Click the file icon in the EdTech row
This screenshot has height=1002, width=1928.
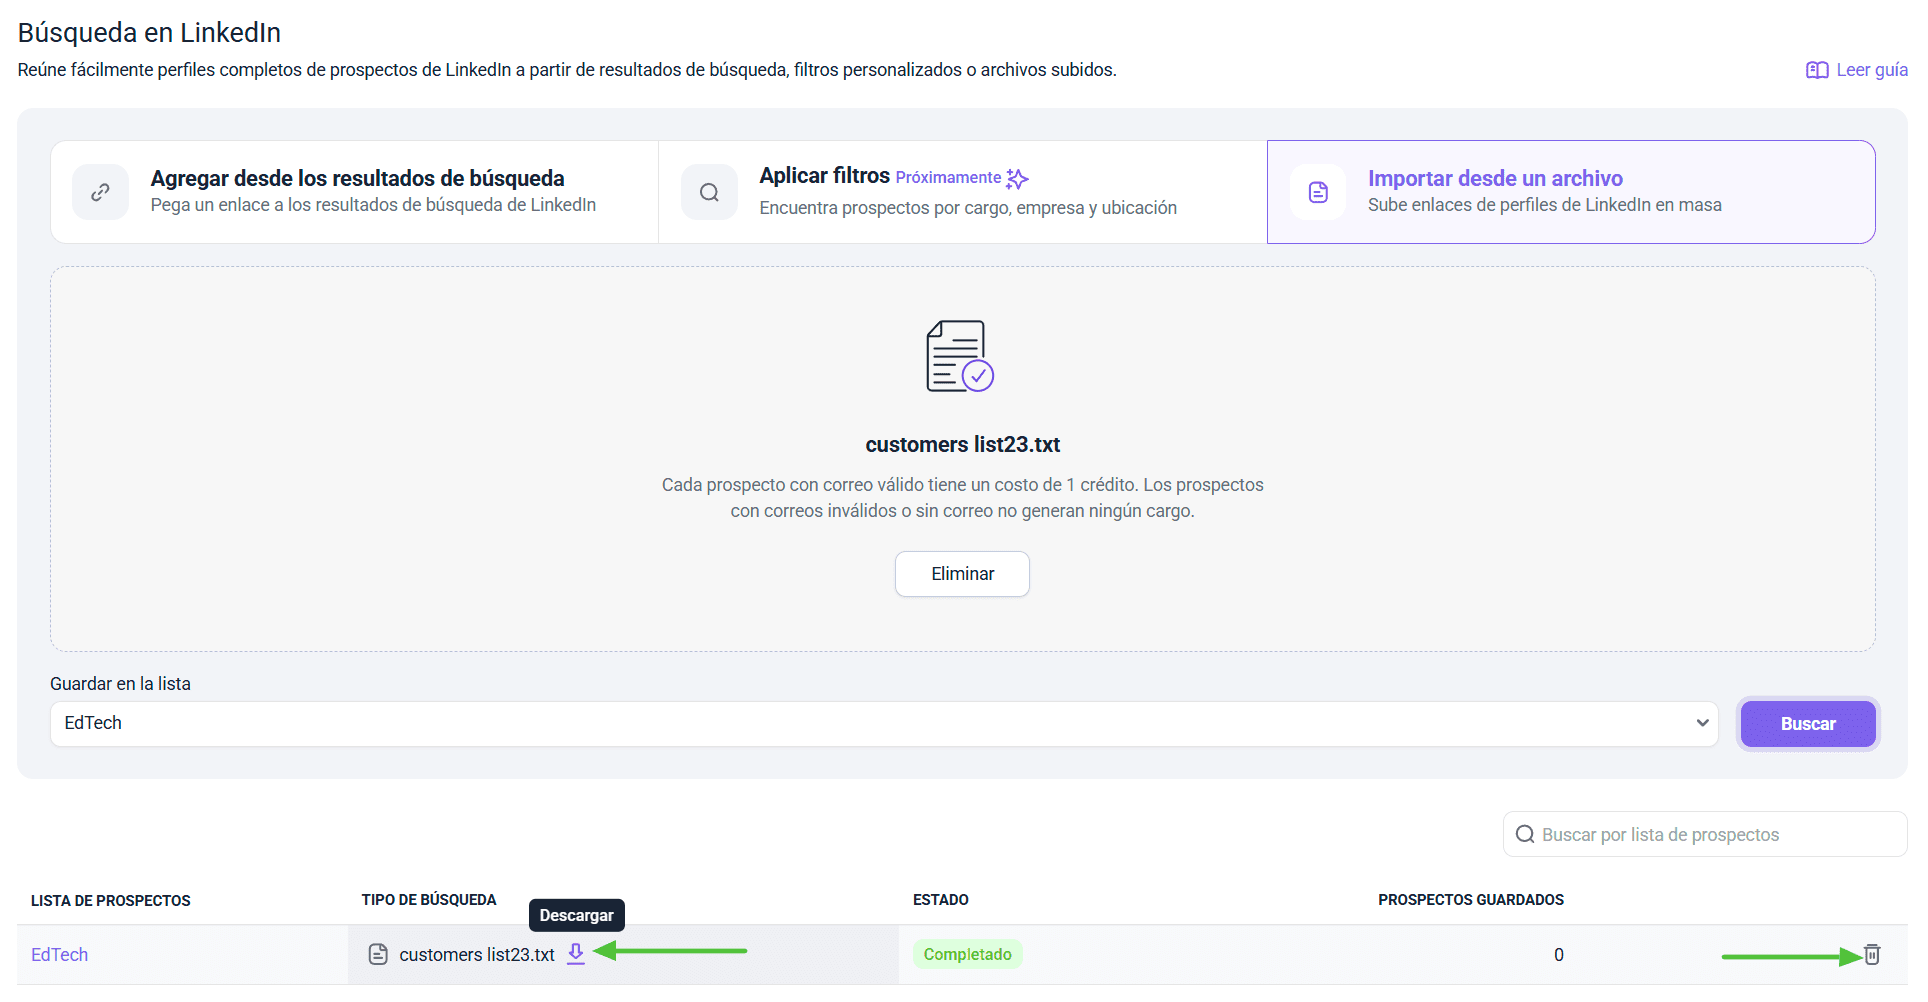click(378, 954)
